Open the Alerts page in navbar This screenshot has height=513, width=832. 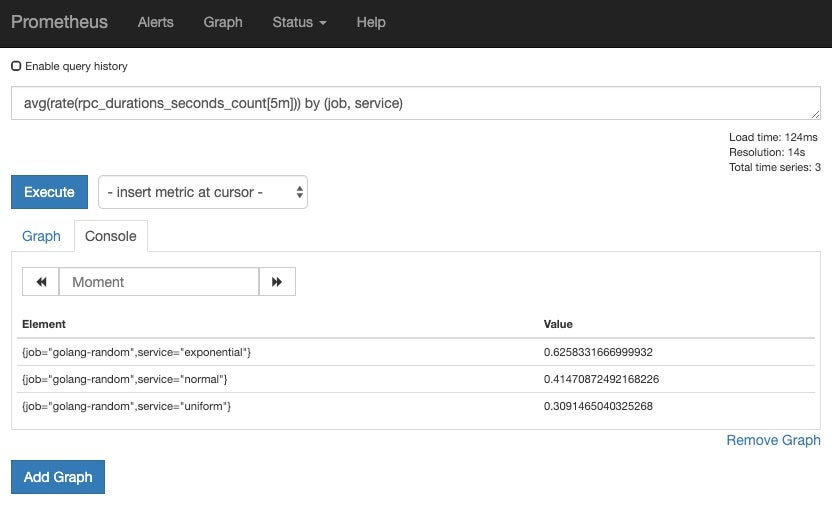click(x=155, y=22)
